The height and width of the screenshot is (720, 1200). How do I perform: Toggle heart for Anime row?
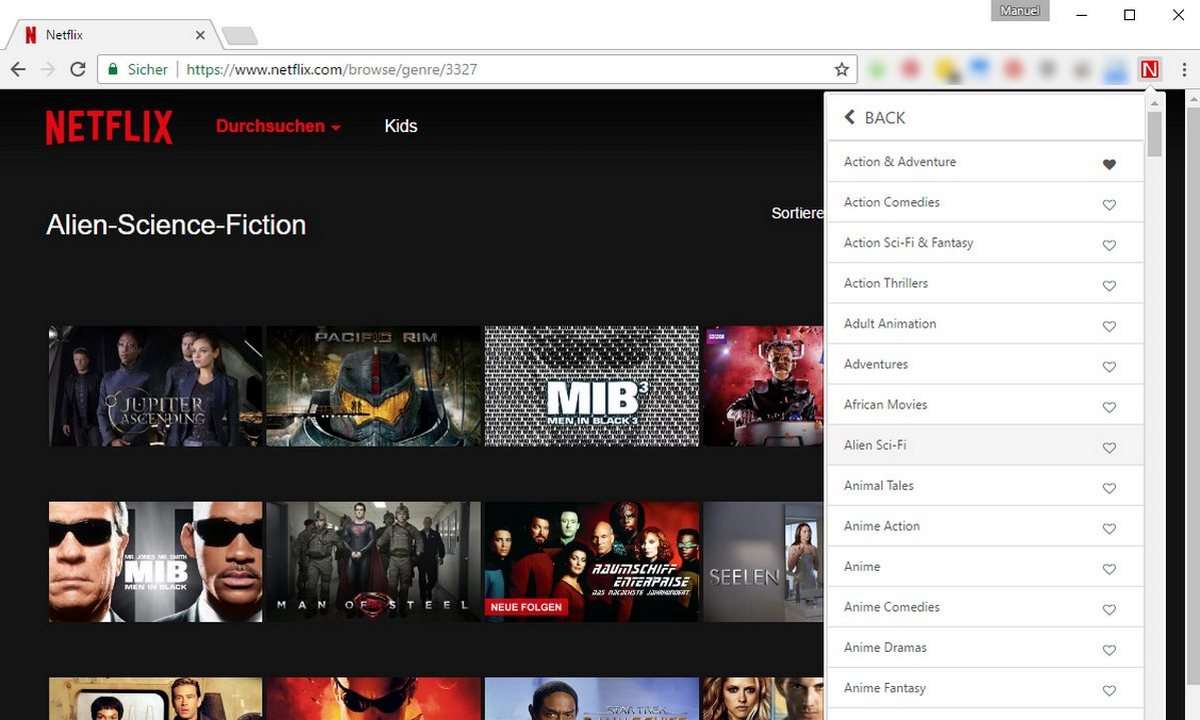(1109, 569)
